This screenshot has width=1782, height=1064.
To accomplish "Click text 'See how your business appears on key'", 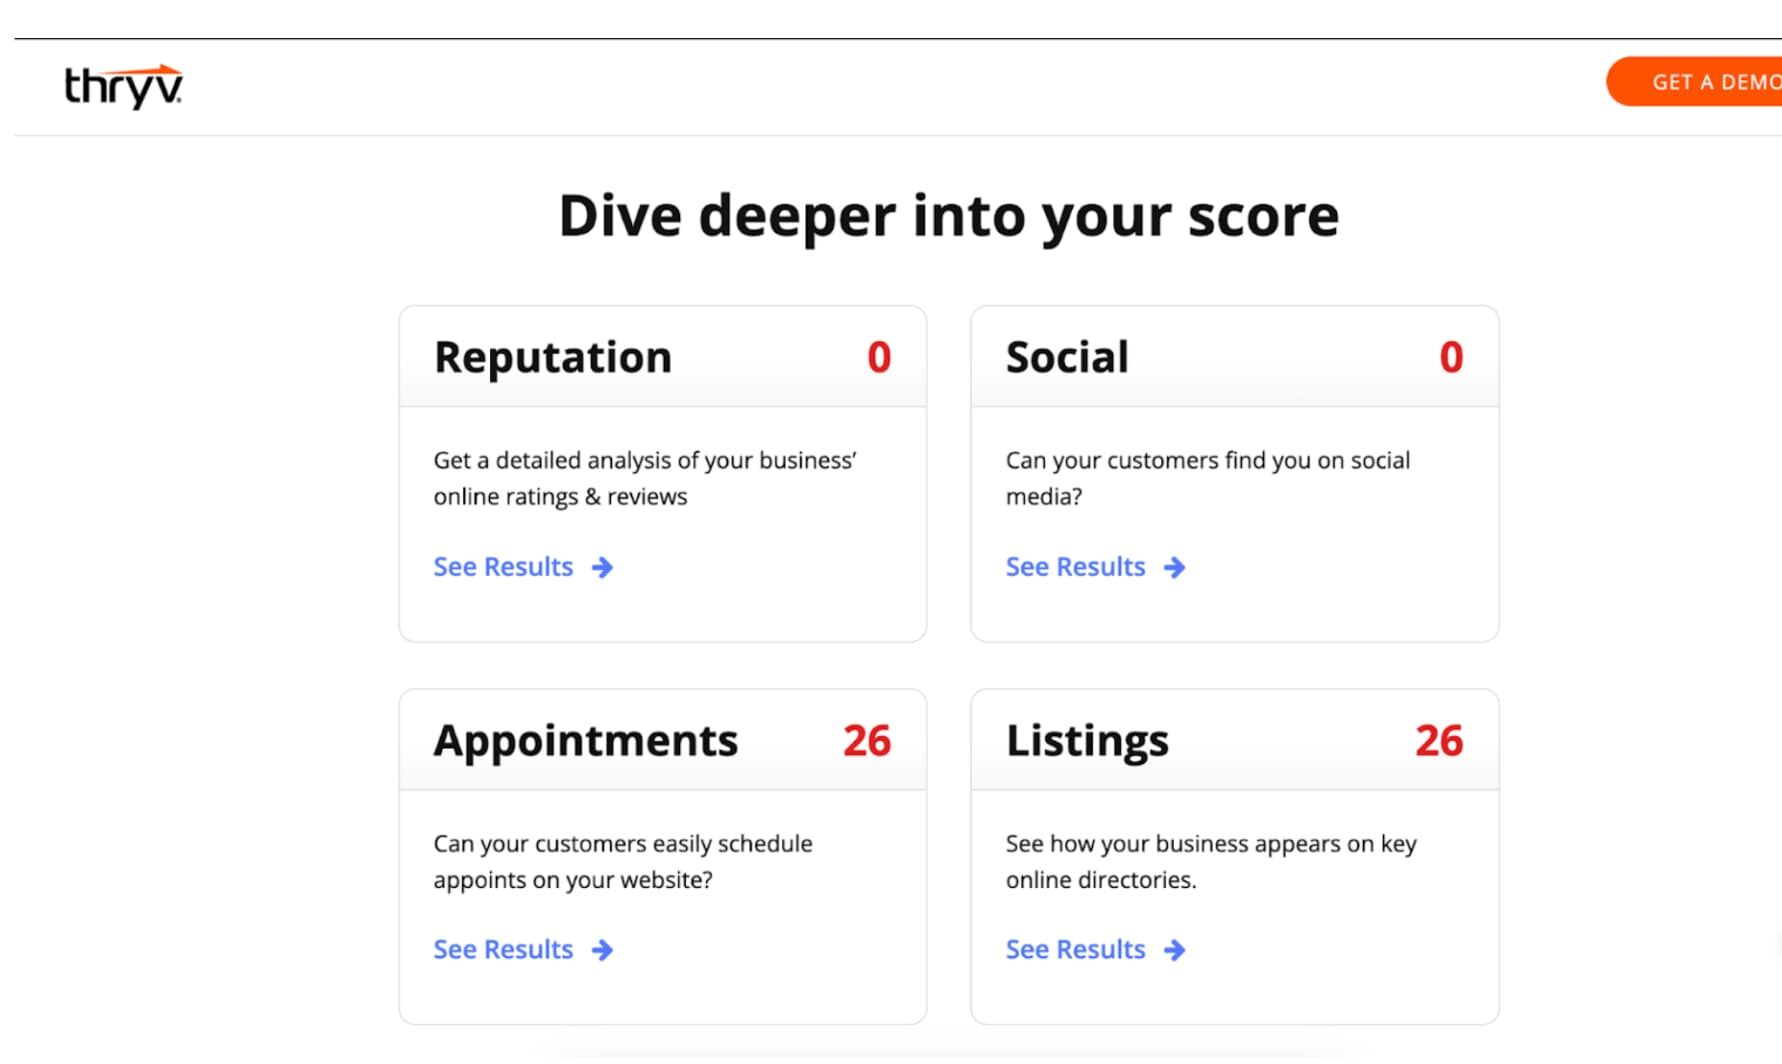I will coord(1211,844).
